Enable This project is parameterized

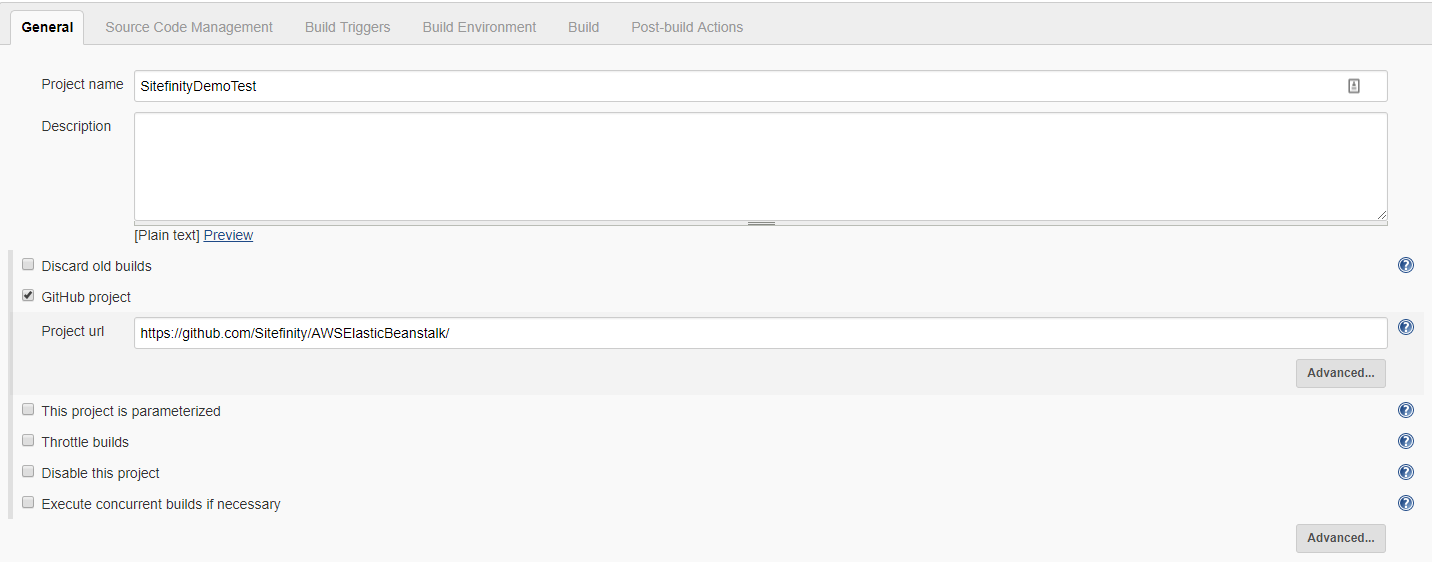28,410
